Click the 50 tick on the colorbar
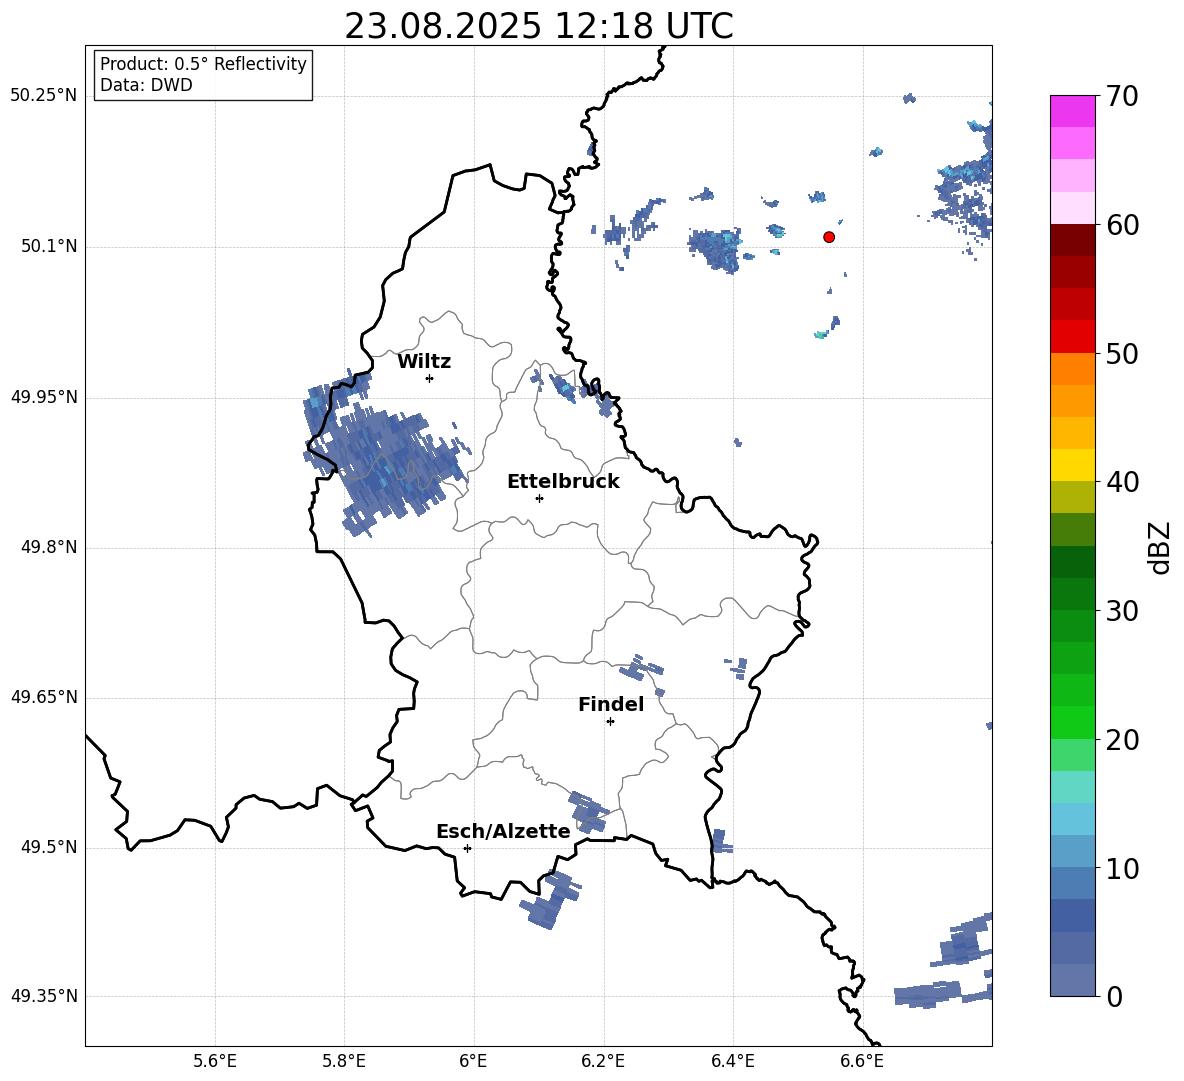1184x1081 pixels. coord(1122,353)
